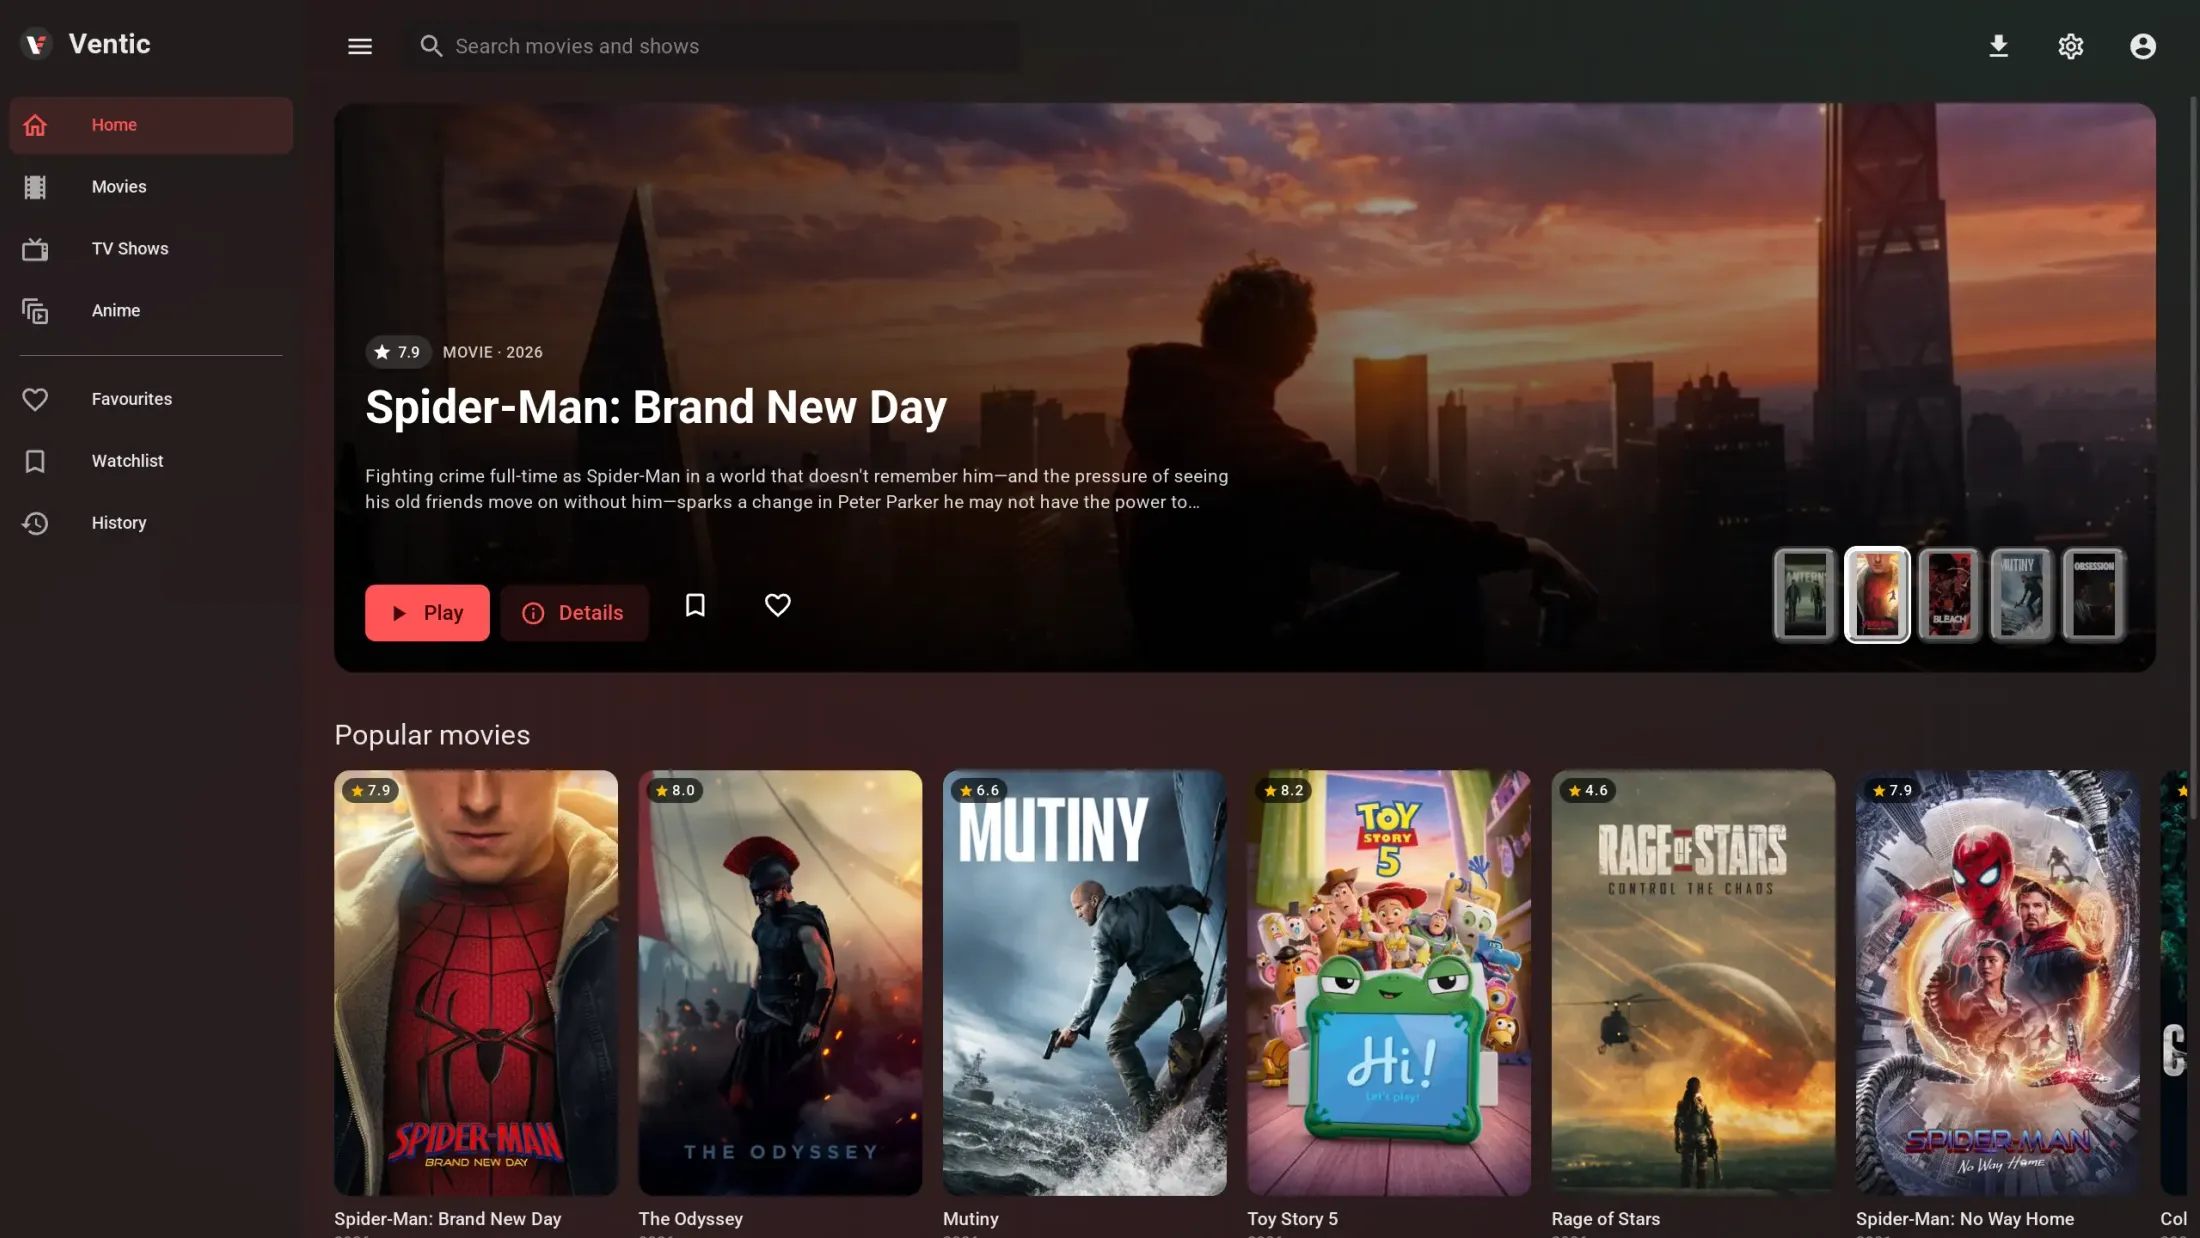Focus the search movies and shows field
Screen dimensions: 2200x1238
click(713, 46)
